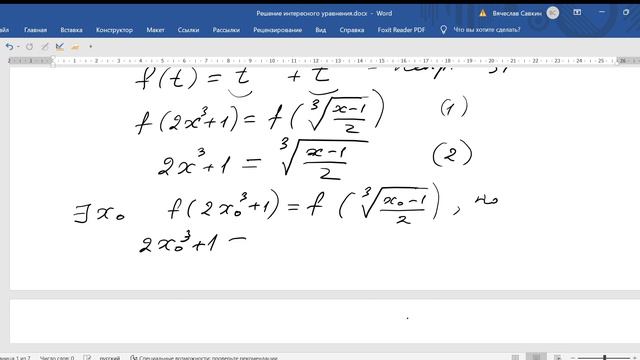Viewport: 640px width, 360px height.
Task: Click the account name Вячеслав Савкин
Action: tap(517, 13)
